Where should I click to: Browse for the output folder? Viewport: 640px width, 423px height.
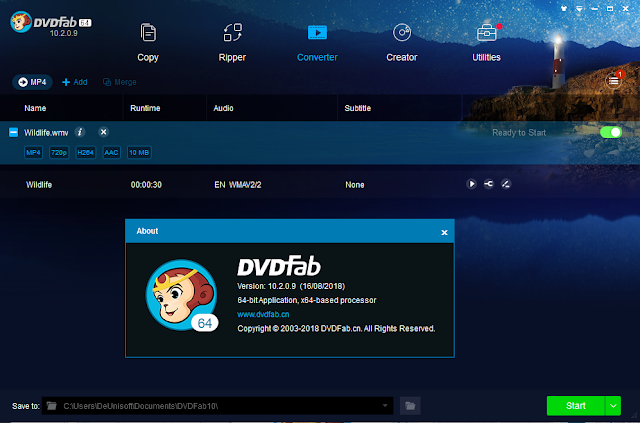coord(410,406)
